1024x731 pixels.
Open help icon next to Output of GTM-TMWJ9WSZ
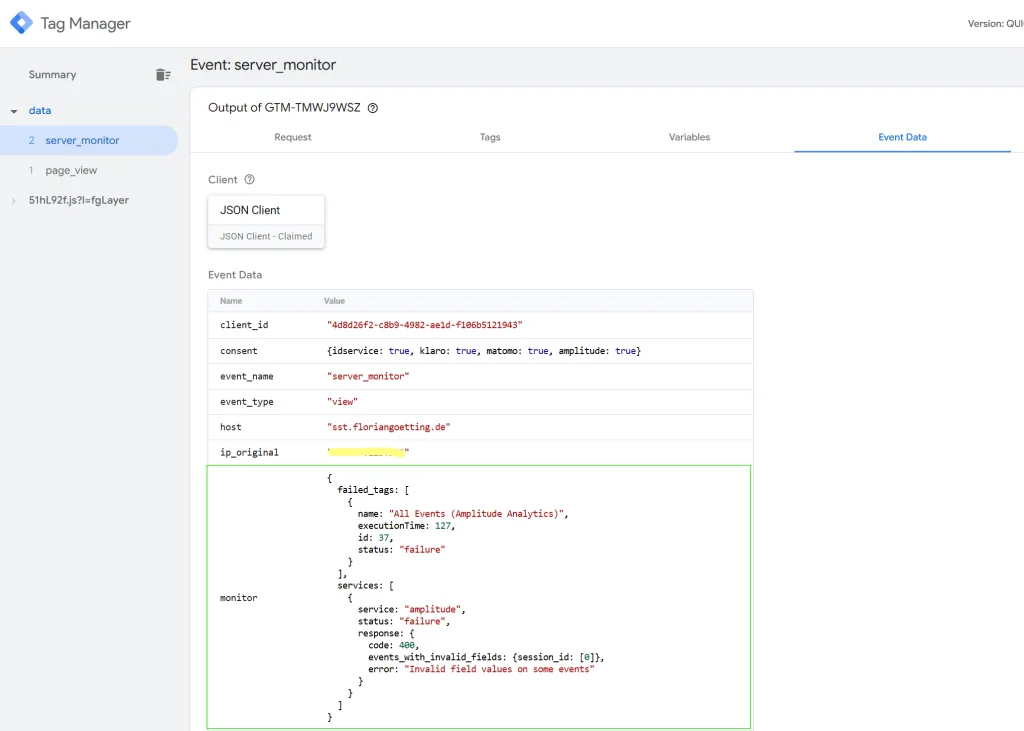click(373, 108)
